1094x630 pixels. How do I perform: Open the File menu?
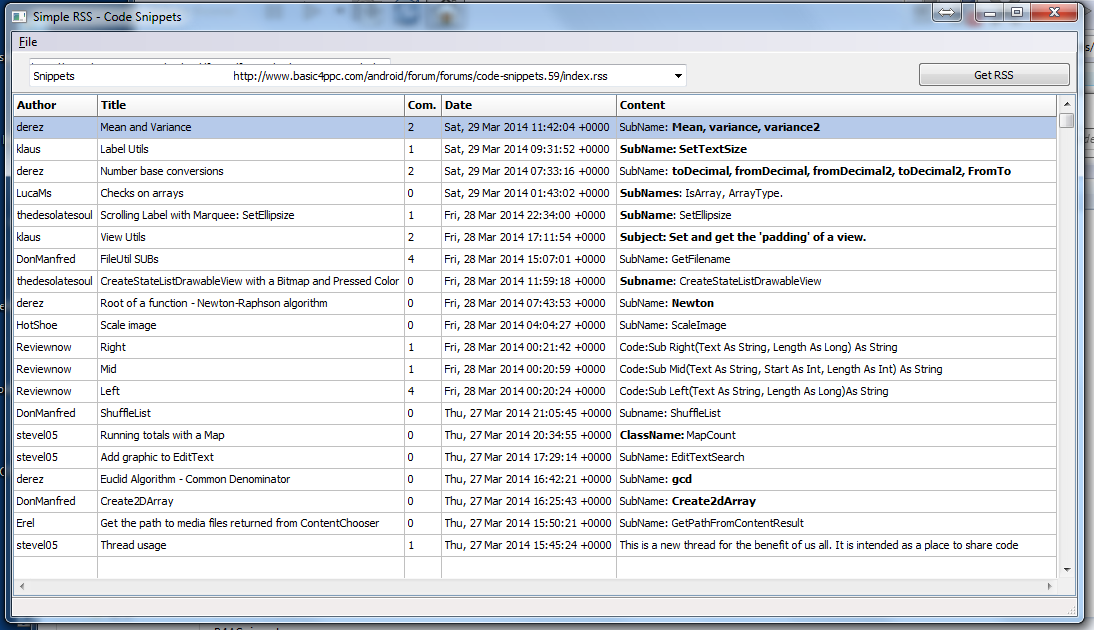27,42
